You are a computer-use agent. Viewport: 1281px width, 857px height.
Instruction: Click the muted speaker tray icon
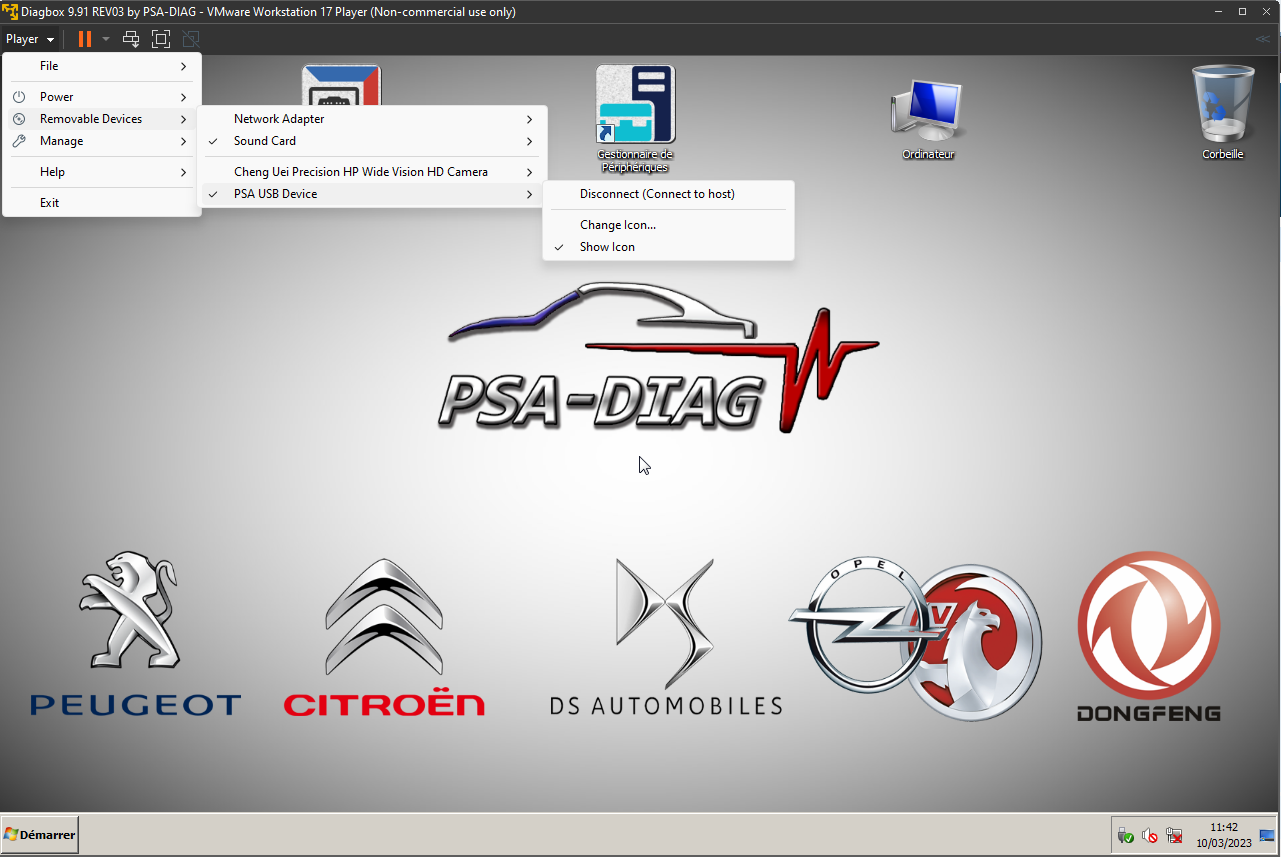pos(1150,835)
